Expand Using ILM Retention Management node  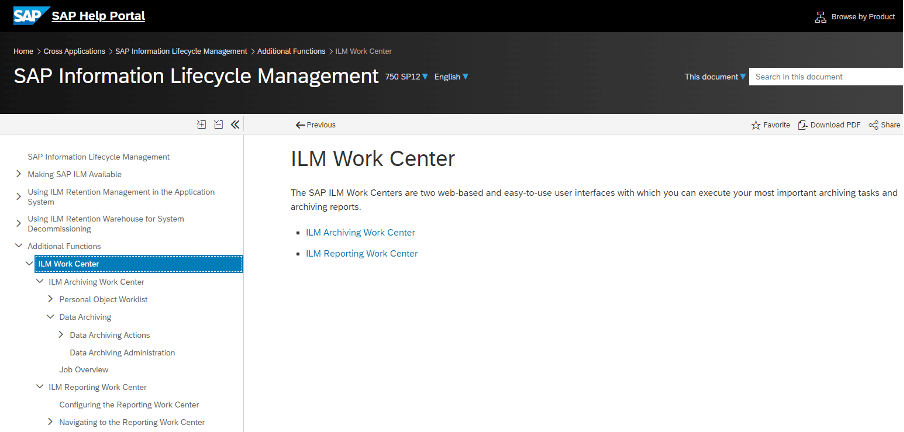(x=19, y=197)
